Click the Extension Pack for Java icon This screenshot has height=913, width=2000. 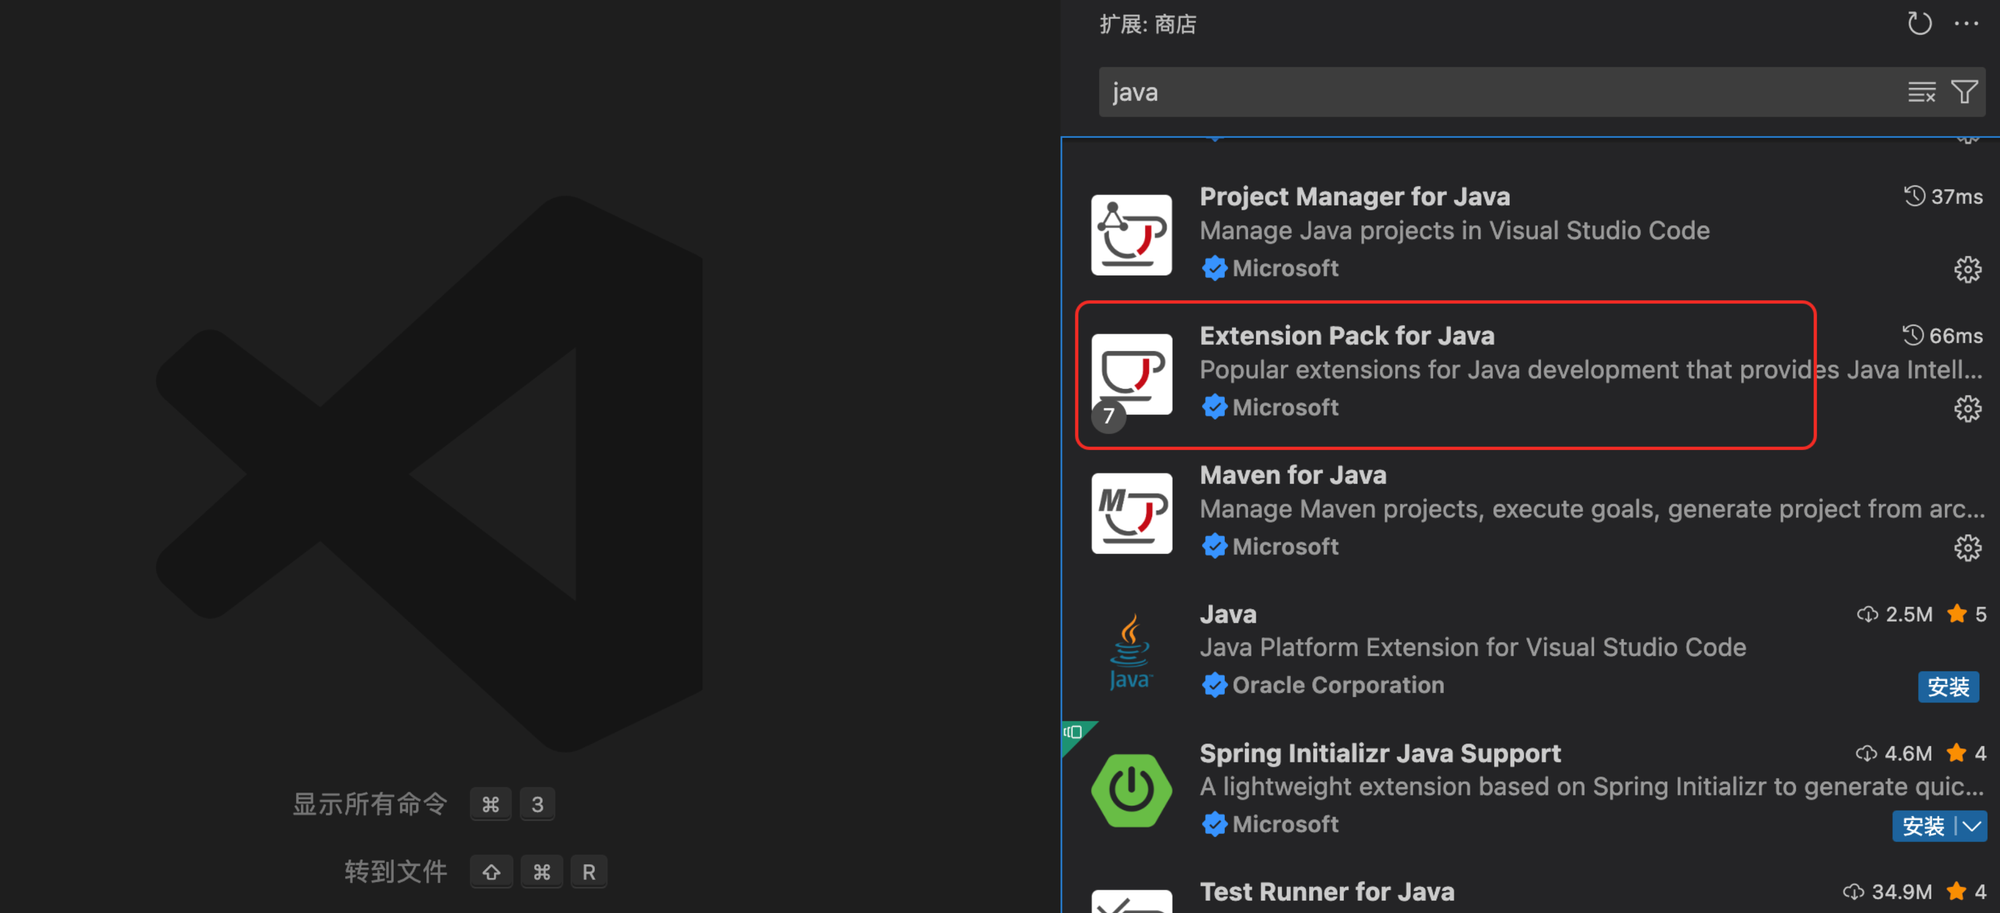[1131, 374]
